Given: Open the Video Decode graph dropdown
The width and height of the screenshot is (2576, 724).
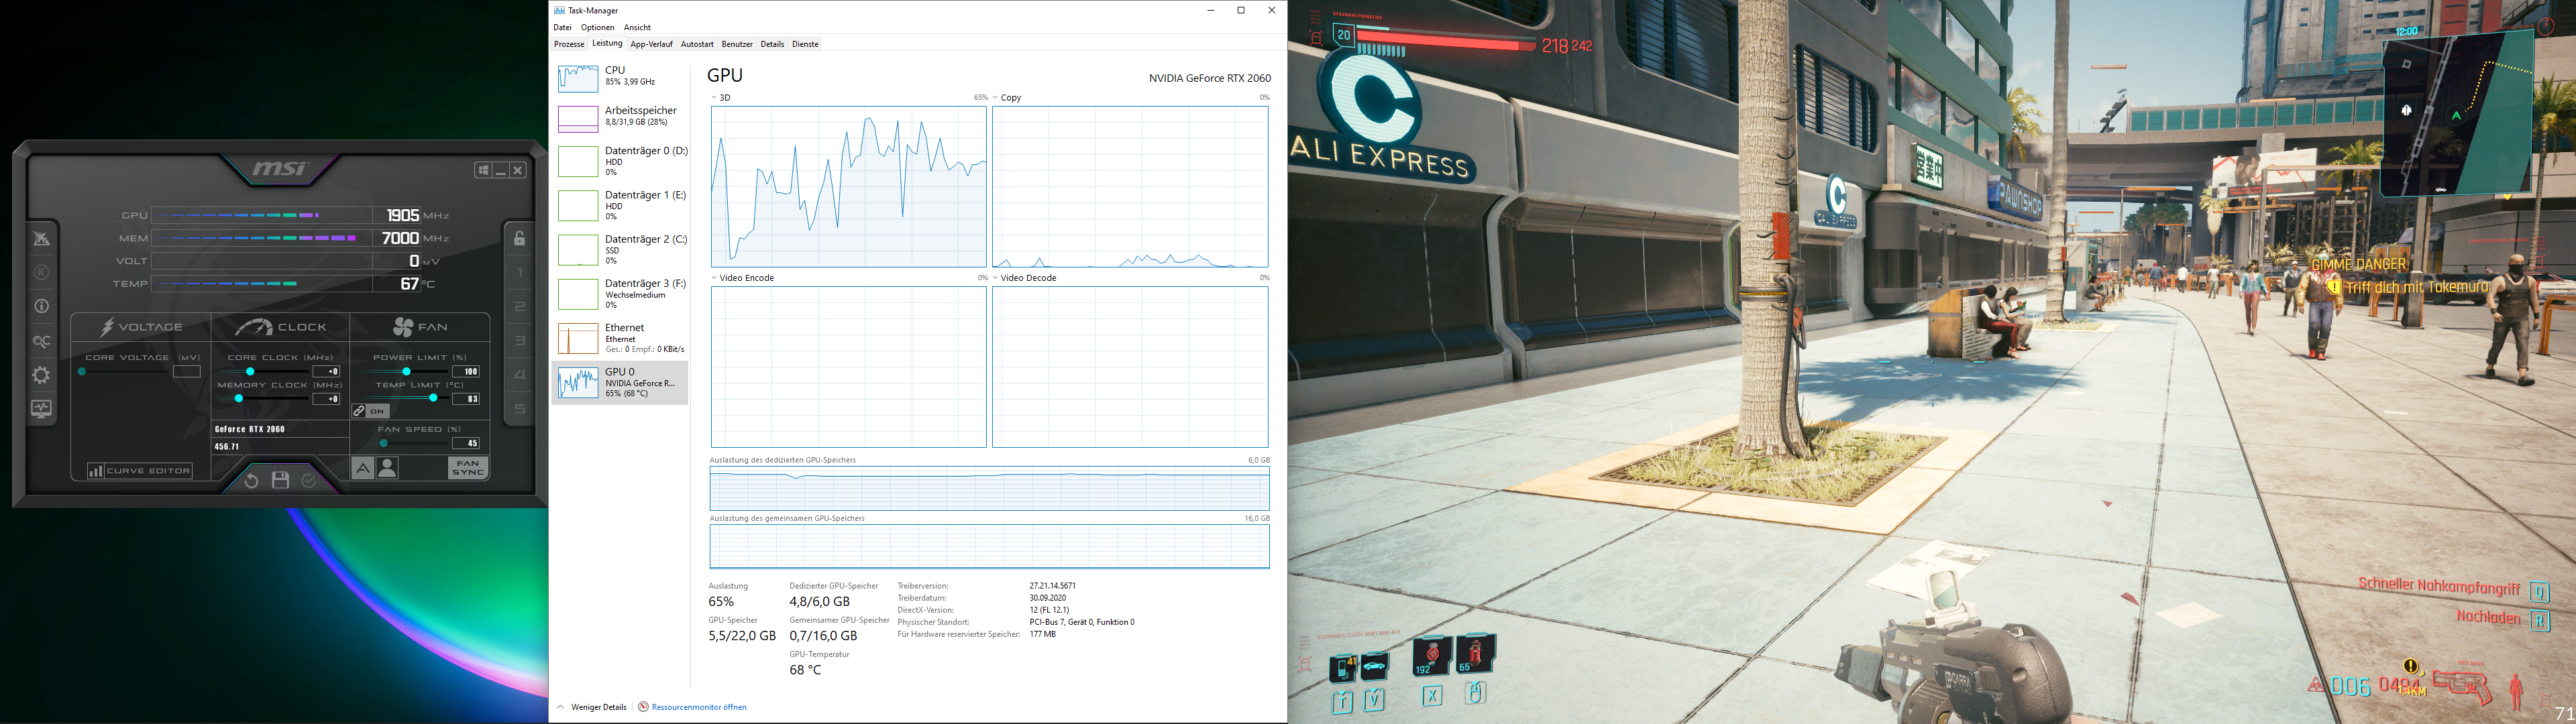Looking at the screenshot, I should tap(995, 278).
